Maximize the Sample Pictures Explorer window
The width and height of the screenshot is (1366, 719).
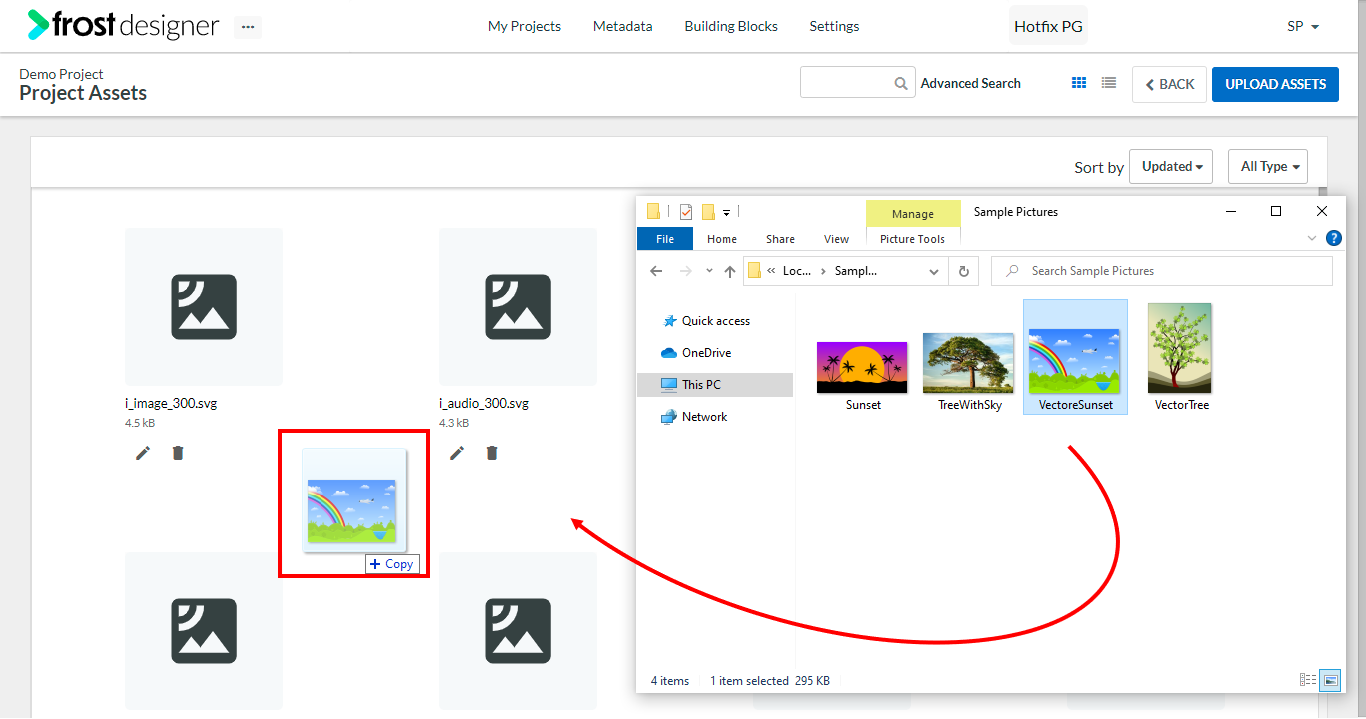pos(1276,211)
